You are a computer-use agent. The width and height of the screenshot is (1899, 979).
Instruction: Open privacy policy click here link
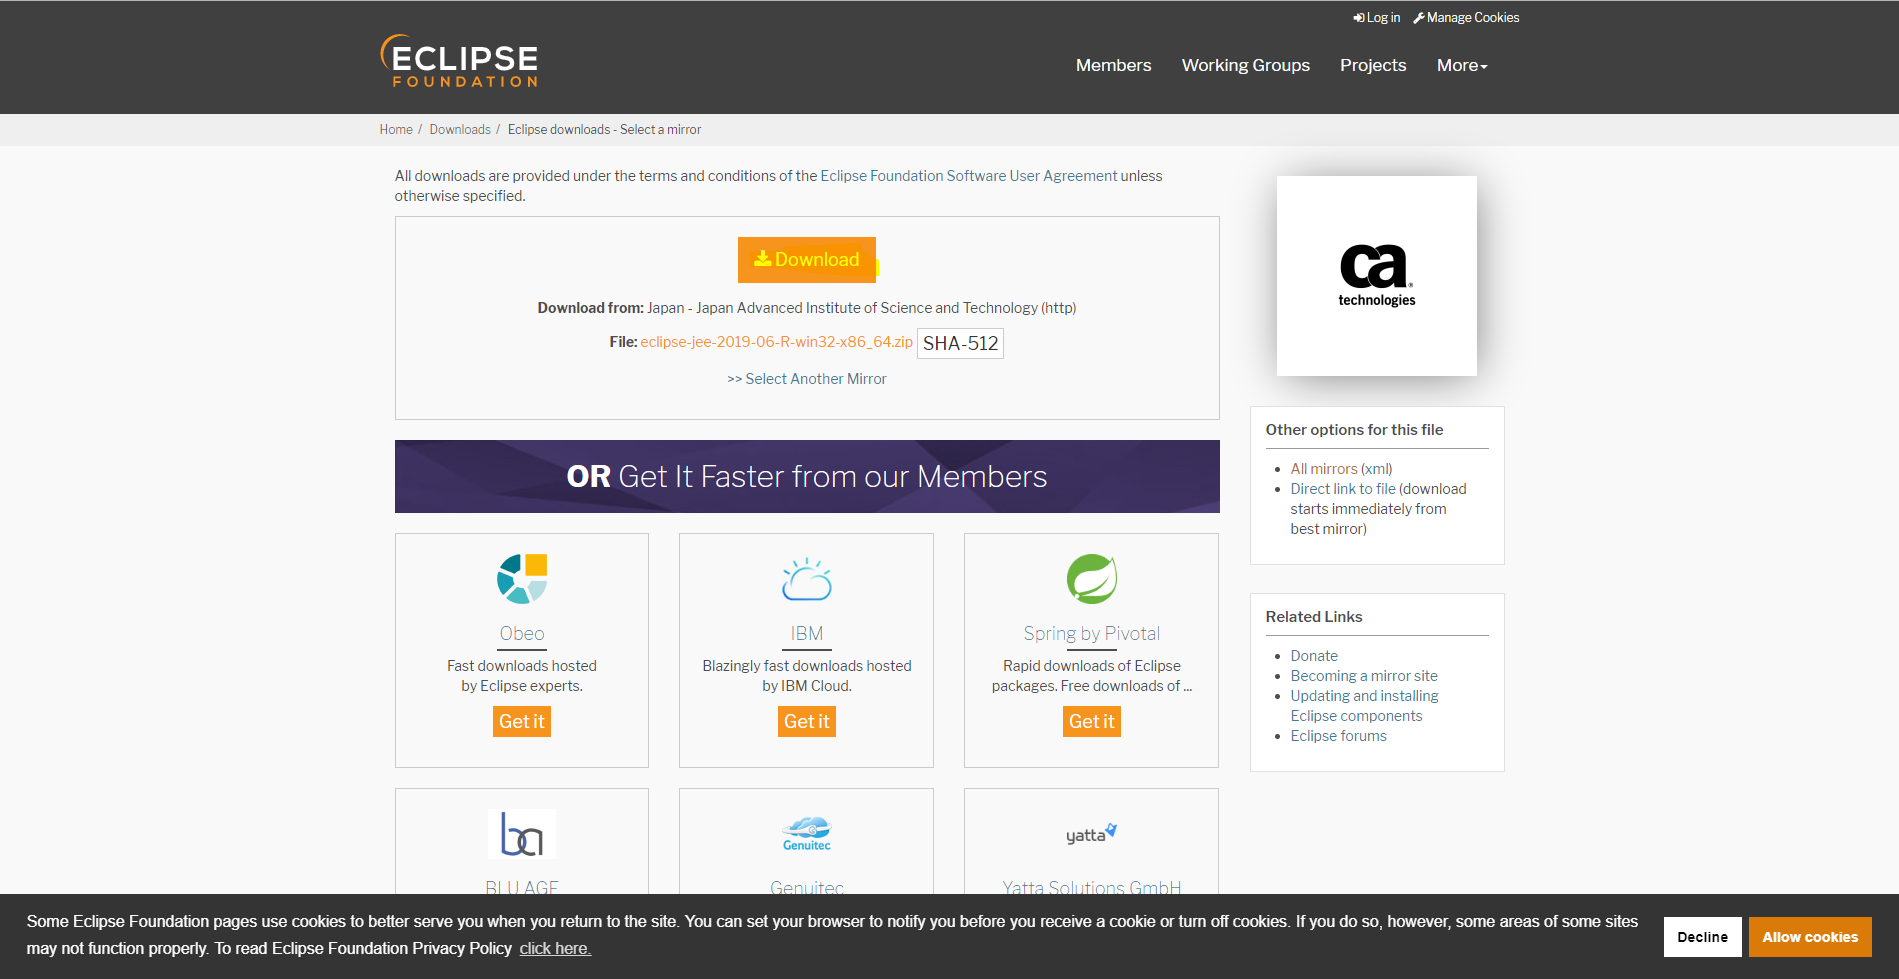pos(555,948)
